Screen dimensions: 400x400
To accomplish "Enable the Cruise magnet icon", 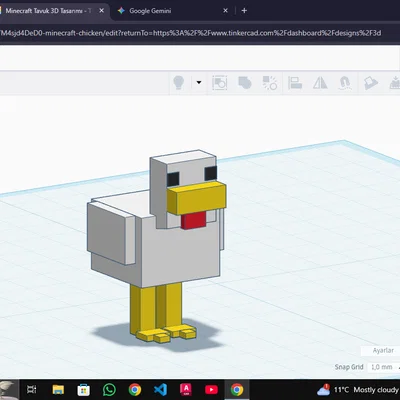I will 345,83.
